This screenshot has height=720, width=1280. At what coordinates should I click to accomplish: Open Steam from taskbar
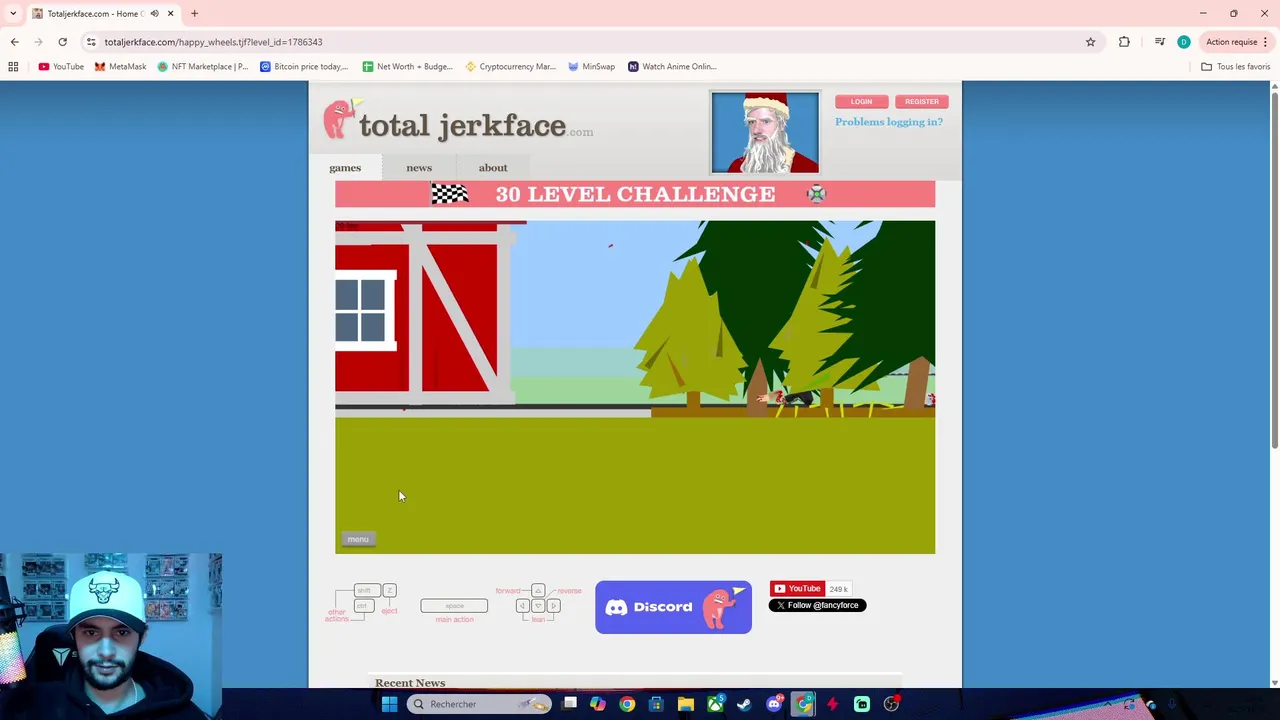coord(744,704)
